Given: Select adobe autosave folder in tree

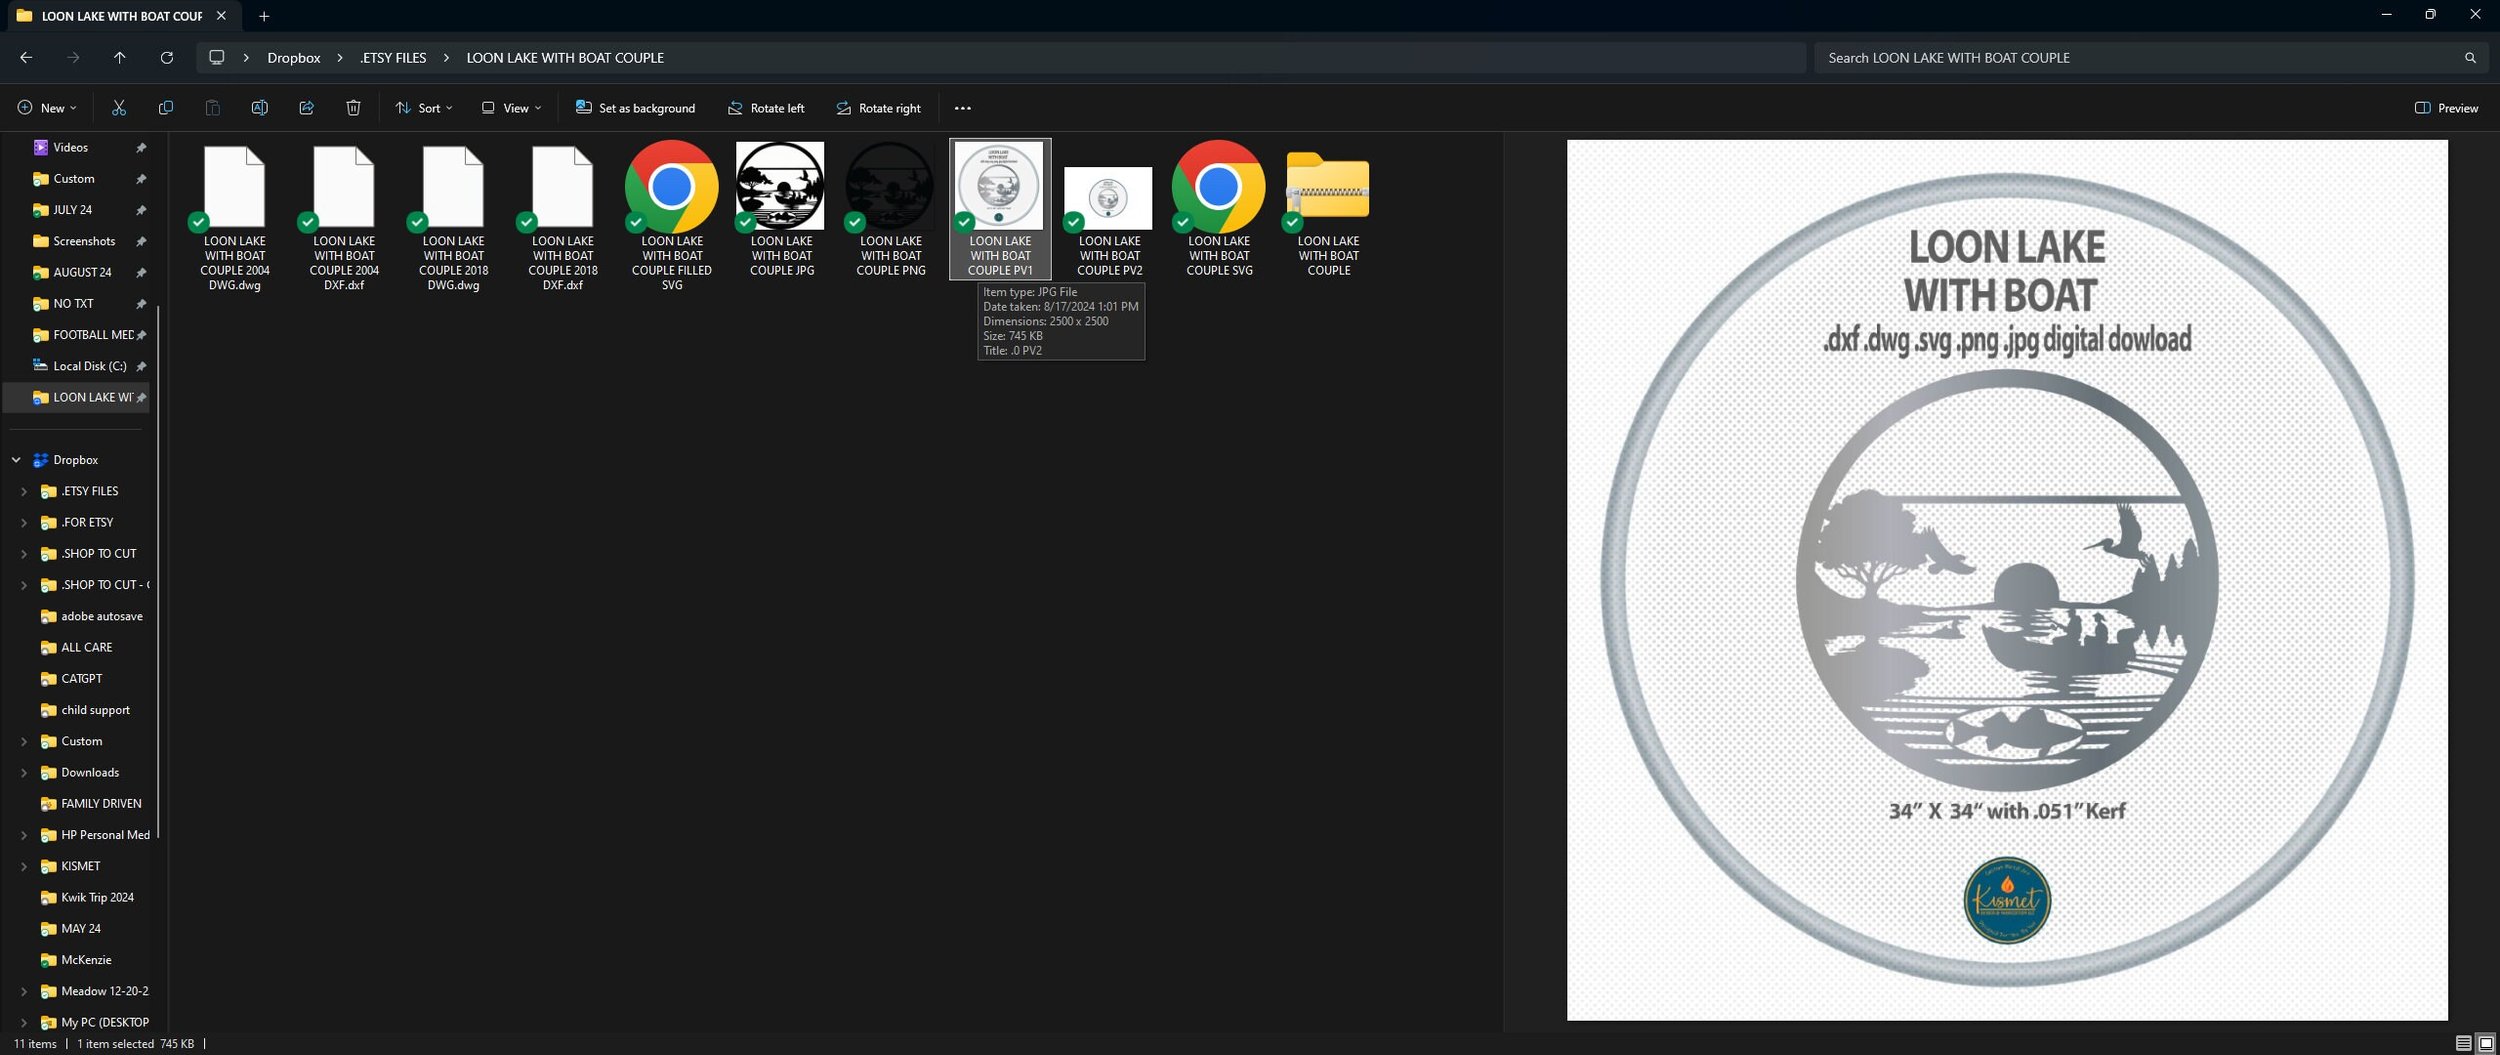Looking at the screenshot, I should [92, 616].
